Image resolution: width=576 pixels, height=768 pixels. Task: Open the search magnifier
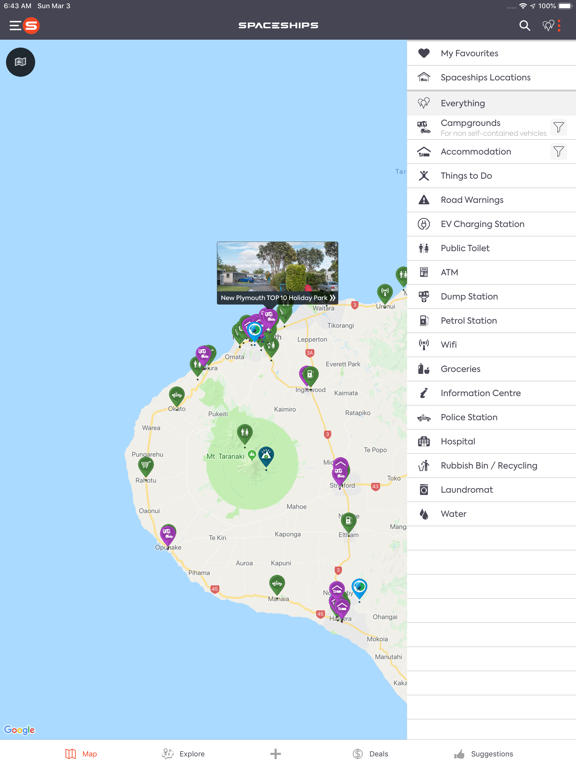pyautogui.click(x=525, y=25)
